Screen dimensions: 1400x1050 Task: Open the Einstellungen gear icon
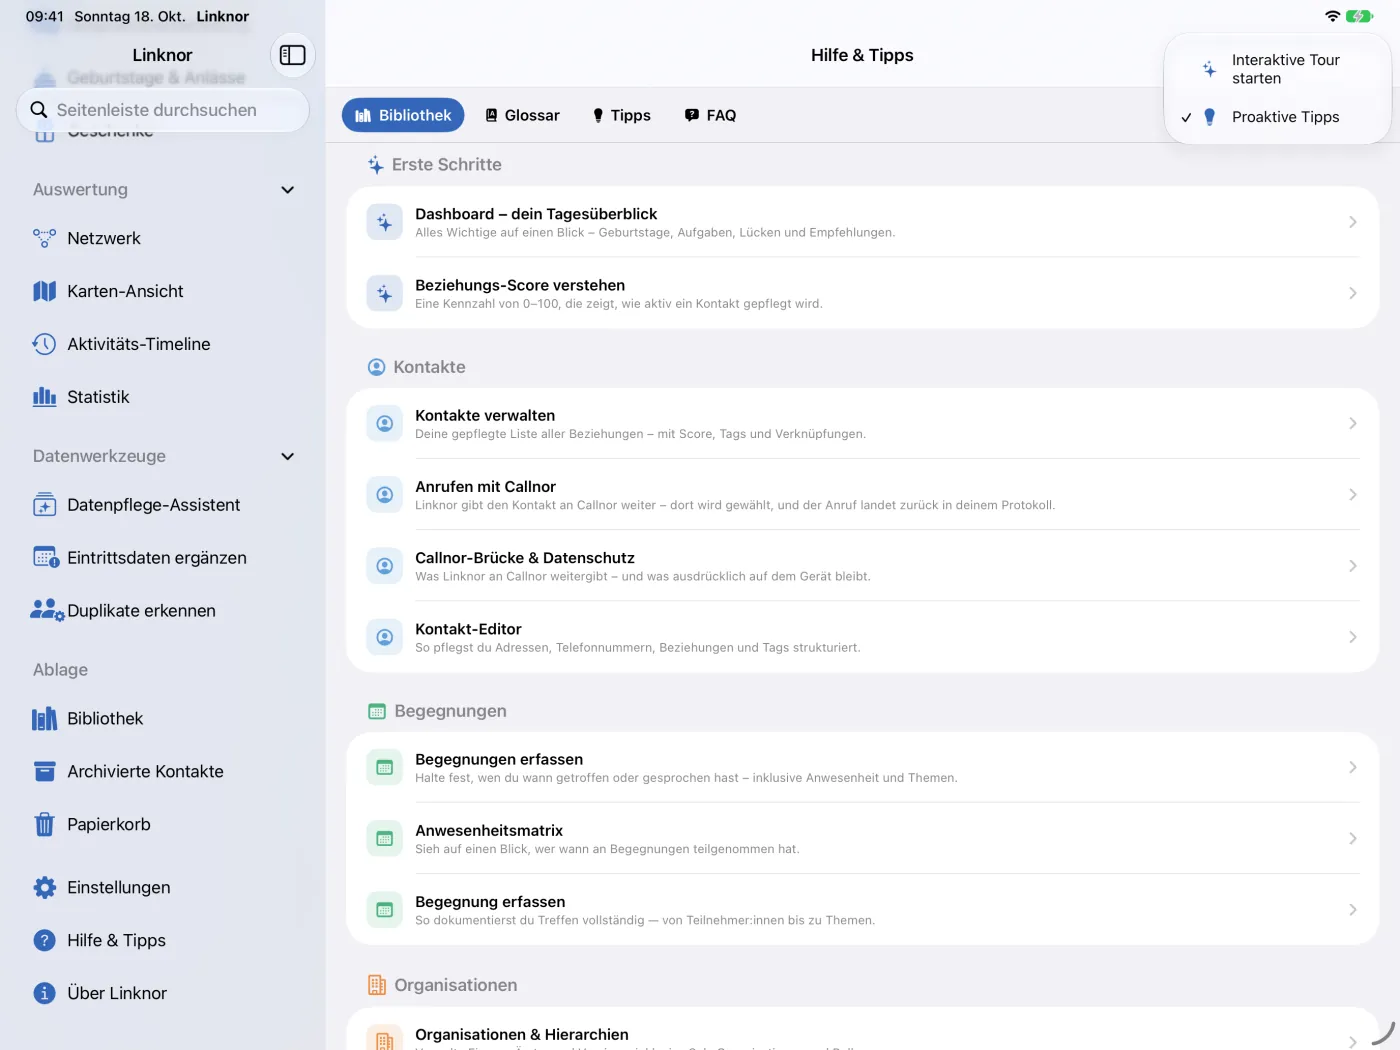[44, 887]
